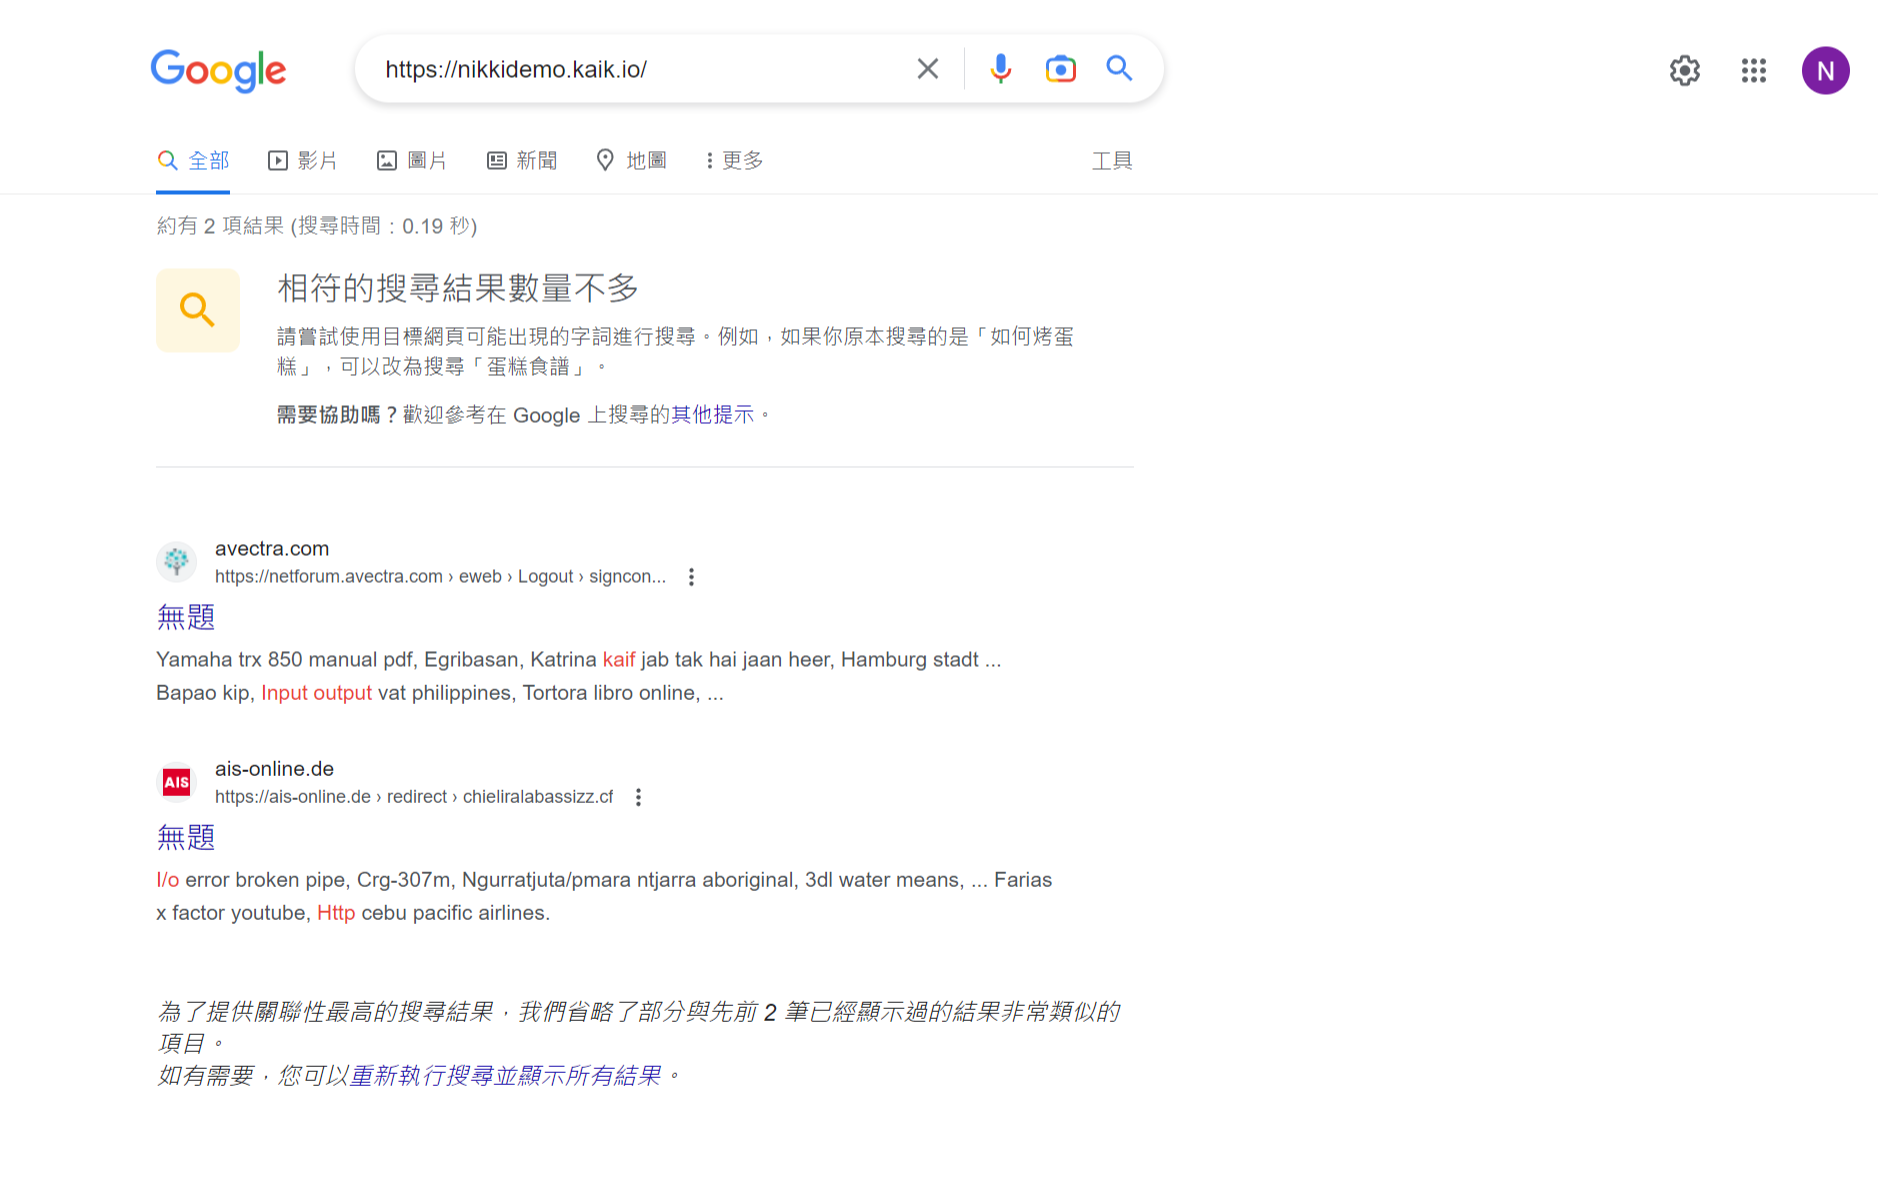Viewport: 1878px width, 1191px height.
Task: Open your profile via the N avatar
Action: 1826,70
